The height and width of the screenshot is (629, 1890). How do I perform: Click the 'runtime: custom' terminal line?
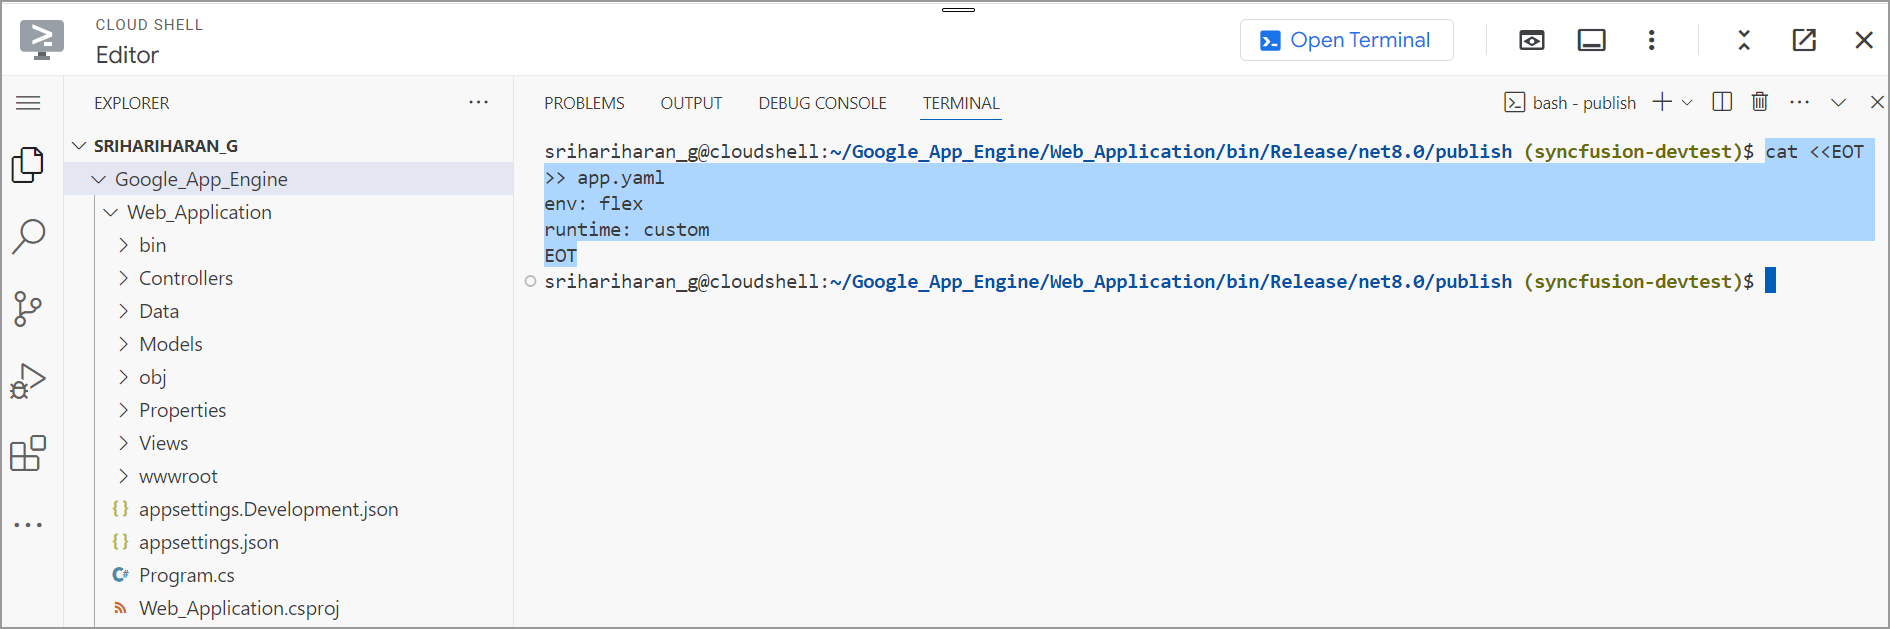click(x=627, y=229)
